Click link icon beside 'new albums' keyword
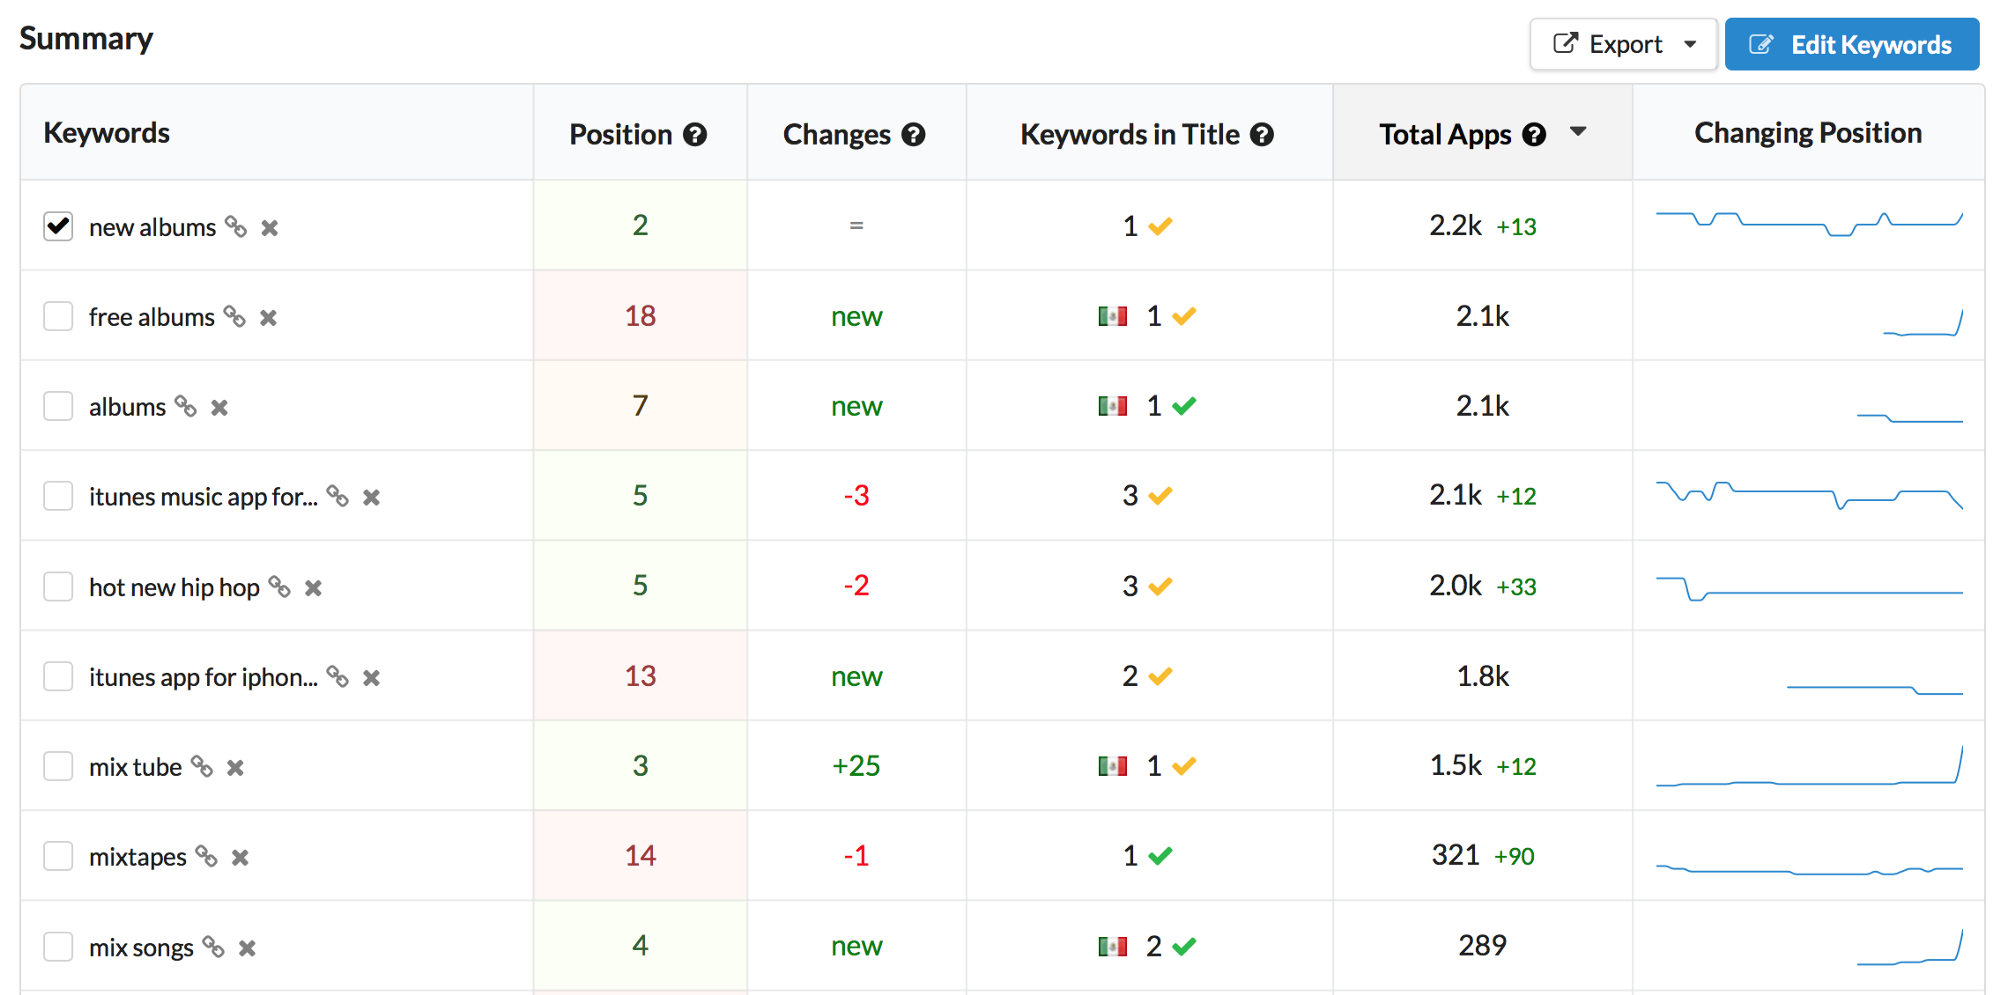Viewport: 2000px width, 995px height. tap(236, 227)
